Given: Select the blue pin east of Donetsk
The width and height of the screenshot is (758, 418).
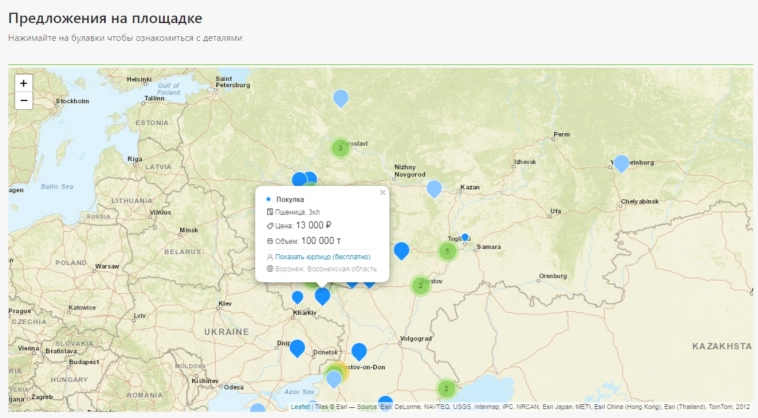Looking at the screenshot, I should click(x=359, y=350).
